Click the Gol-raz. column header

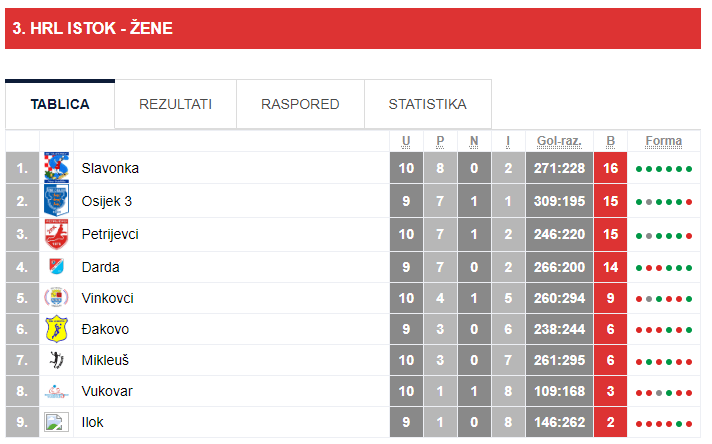pos(559,141)
